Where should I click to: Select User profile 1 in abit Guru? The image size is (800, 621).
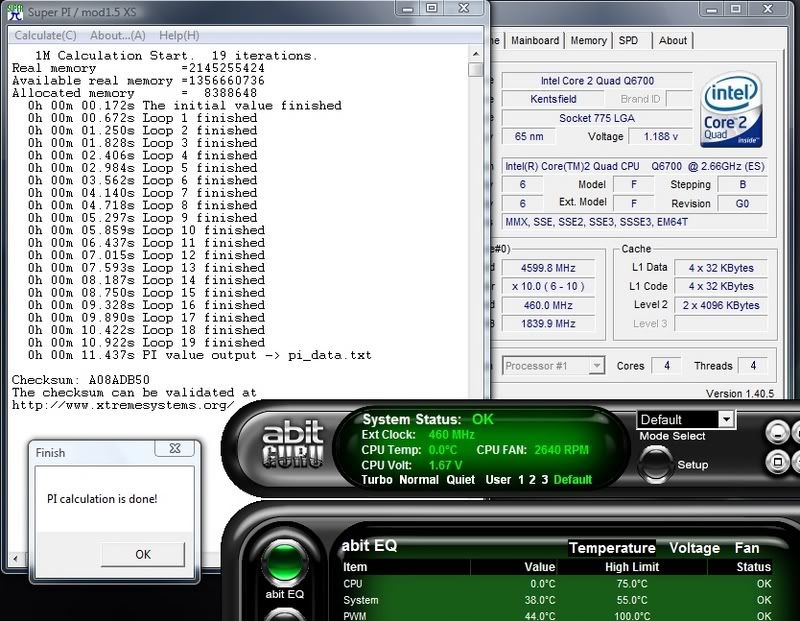tap(521, 480)
